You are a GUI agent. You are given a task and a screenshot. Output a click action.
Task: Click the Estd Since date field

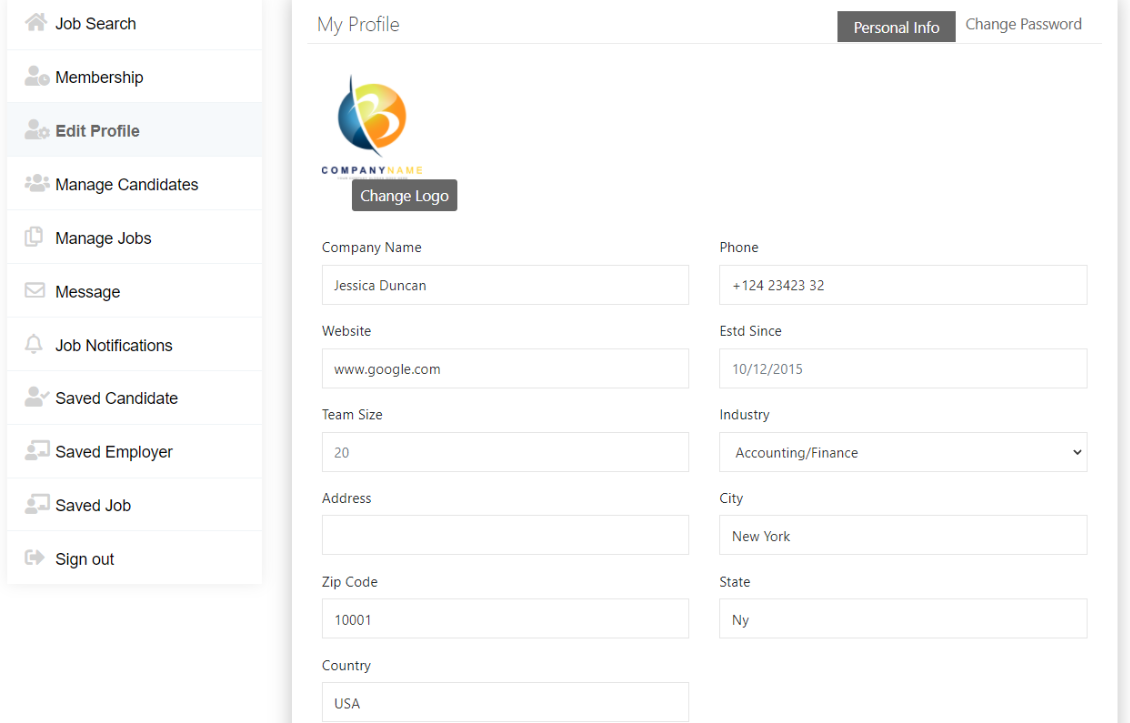pos(903,368)
